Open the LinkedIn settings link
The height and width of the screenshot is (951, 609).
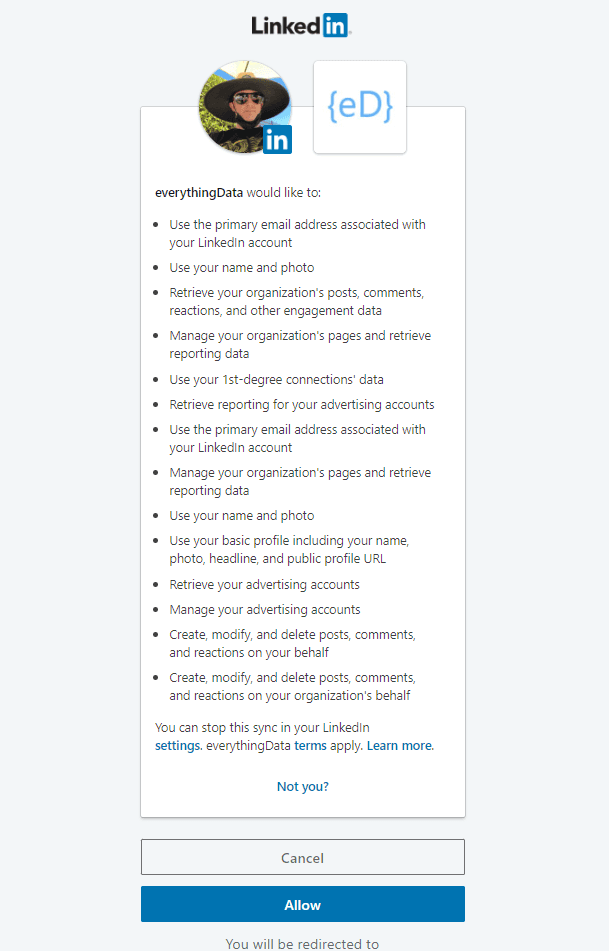coord(178,746)
